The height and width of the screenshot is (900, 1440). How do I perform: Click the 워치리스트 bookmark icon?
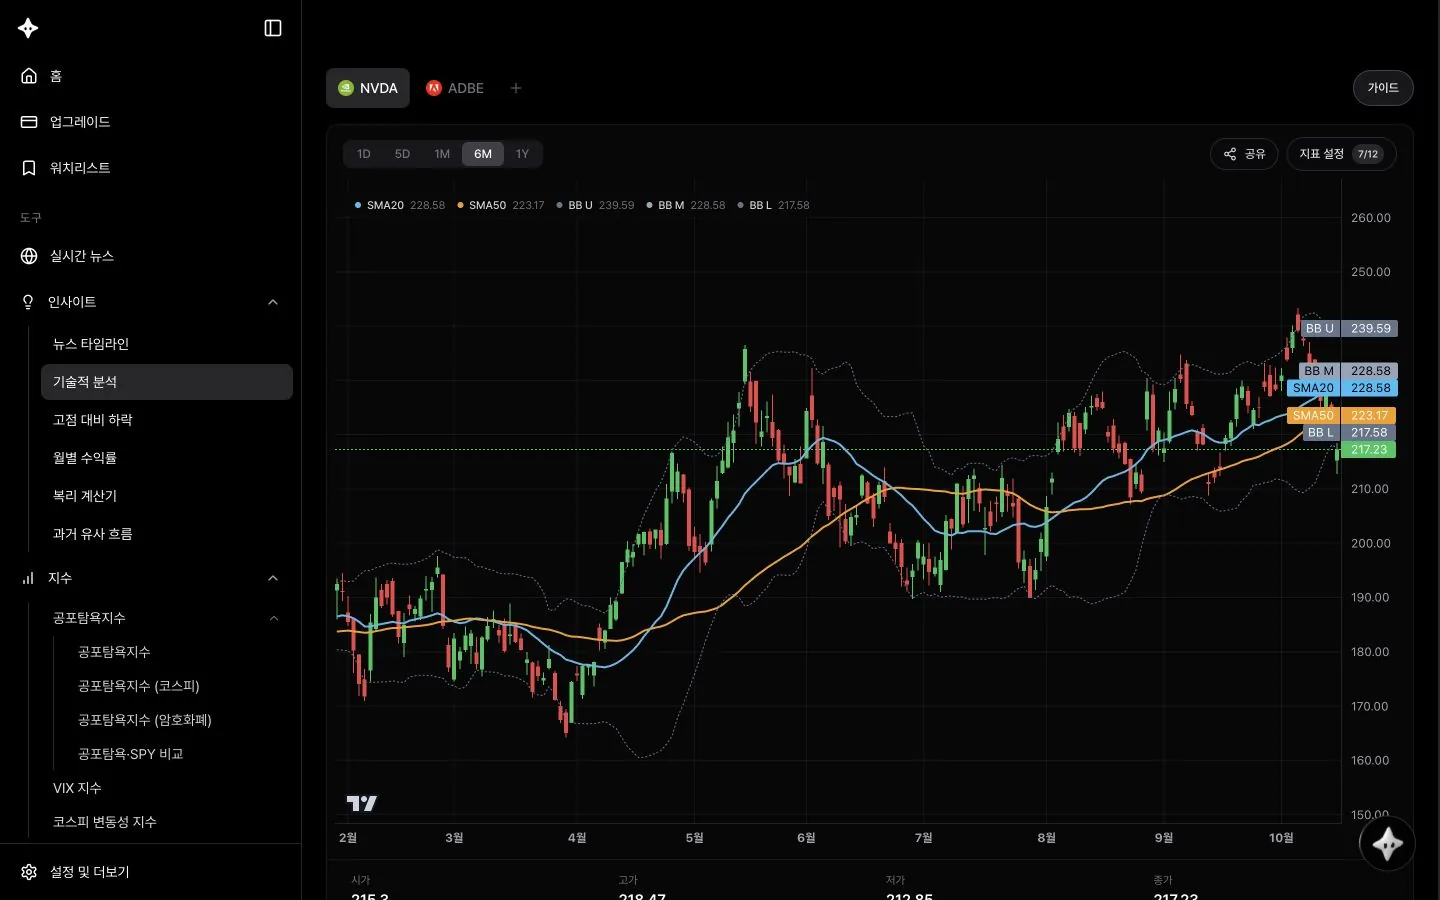coord(29,168)
